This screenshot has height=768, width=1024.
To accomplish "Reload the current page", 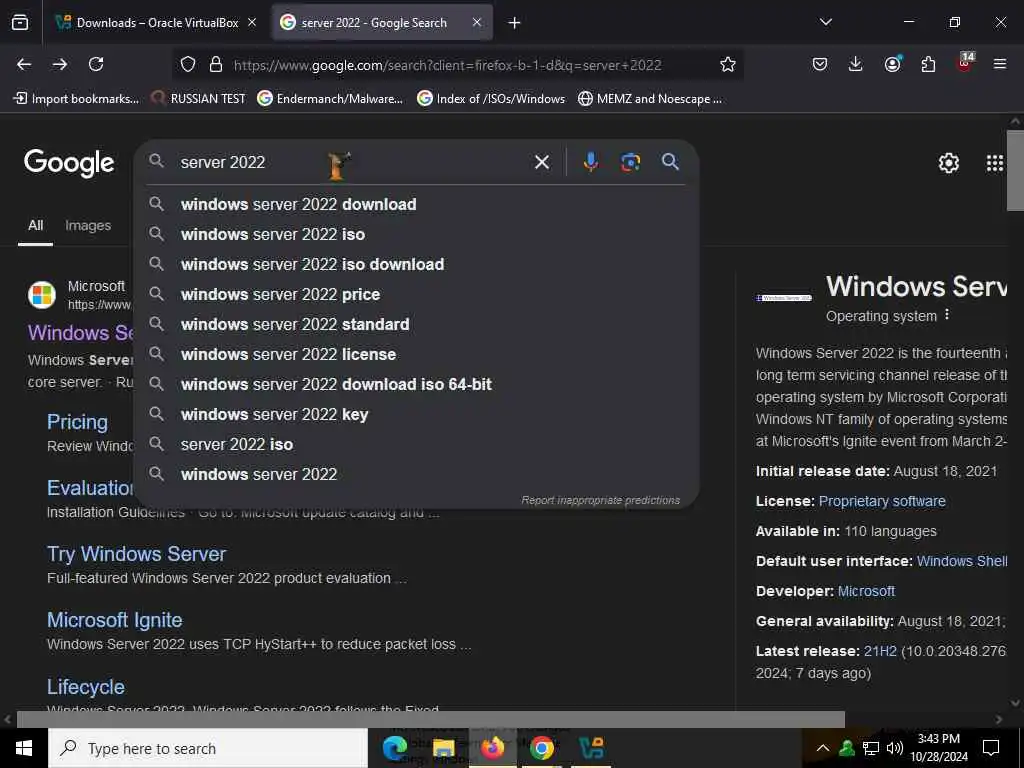I will 96,64.
